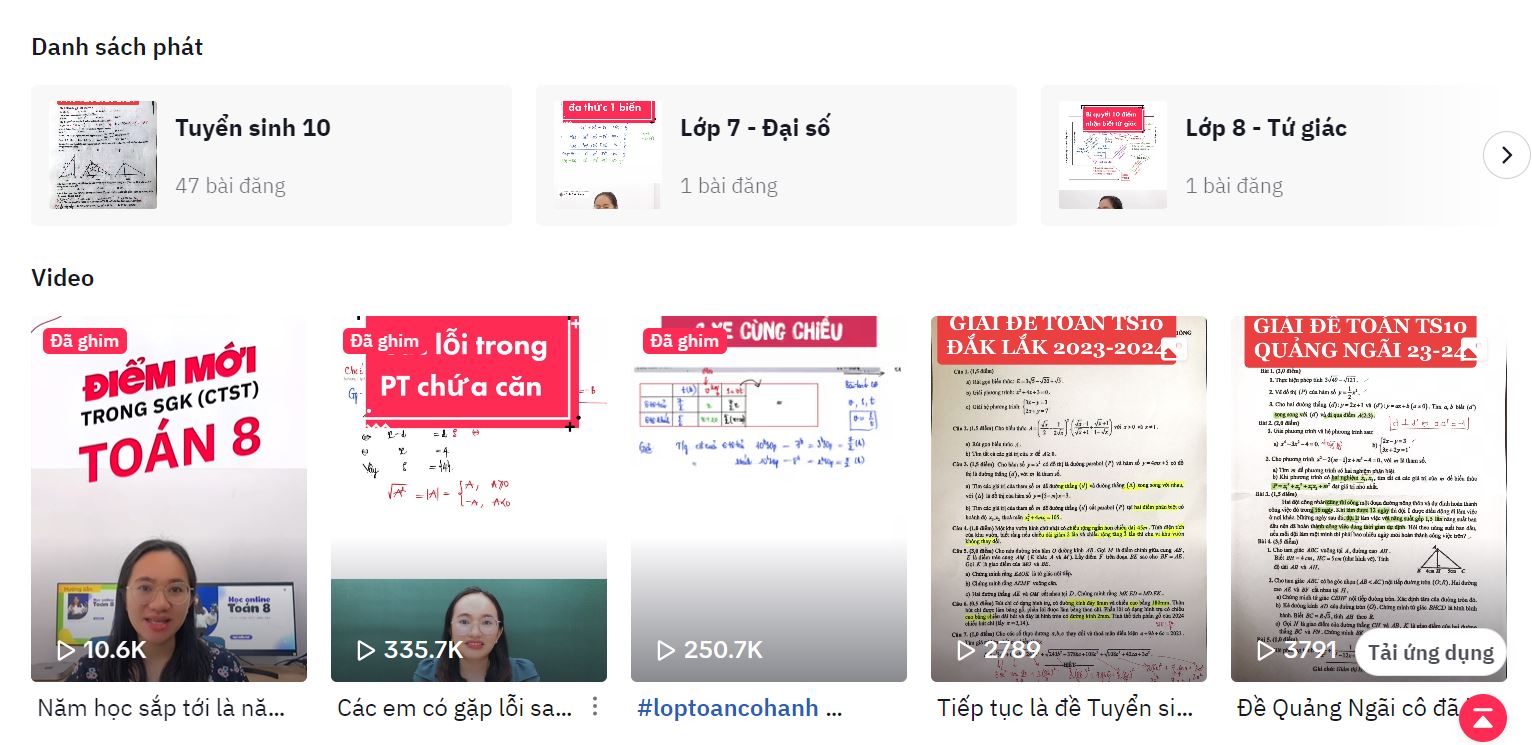Click the Lớp 7 - Đại số playlist title
This screenshot has height=745, width=1532.
[x=755, y=128]
